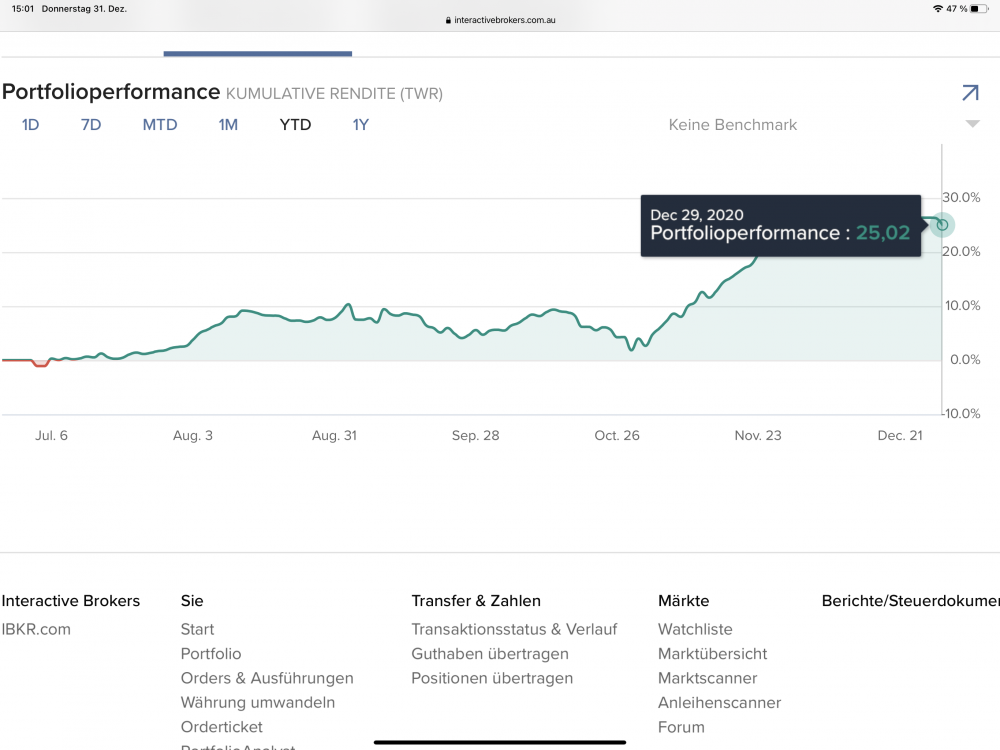Go to Portfolio link in footer
This screenshot has width=1000, height=750.
[x=211, y=654]
